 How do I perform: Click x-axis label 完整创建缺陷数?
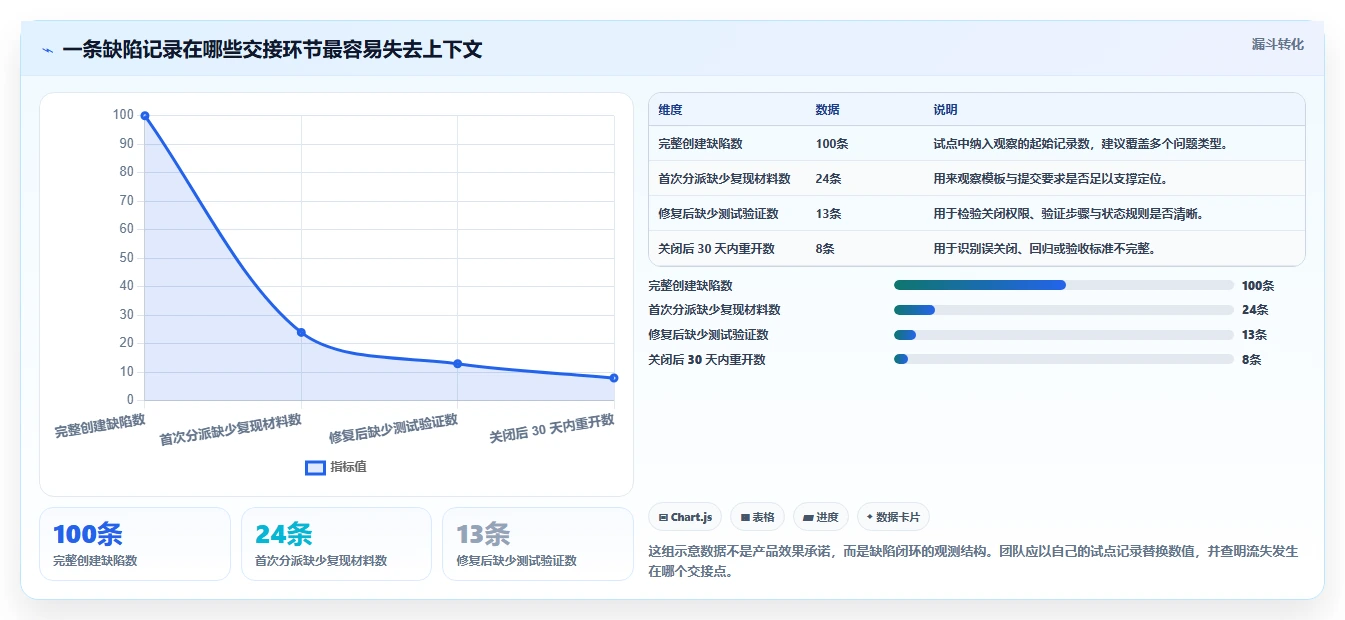tap(100, 425)
